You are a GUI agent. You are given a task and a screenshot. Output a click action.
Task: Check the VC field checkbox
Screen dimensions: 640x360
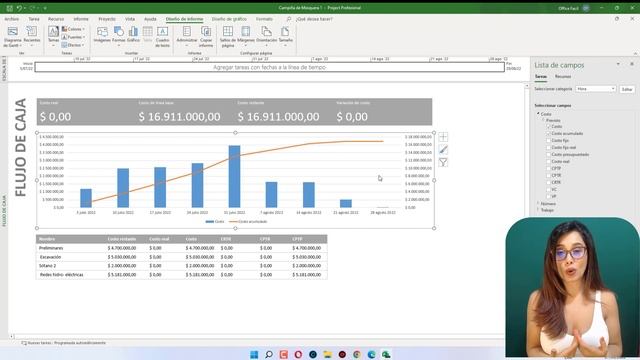pos(549,190)
